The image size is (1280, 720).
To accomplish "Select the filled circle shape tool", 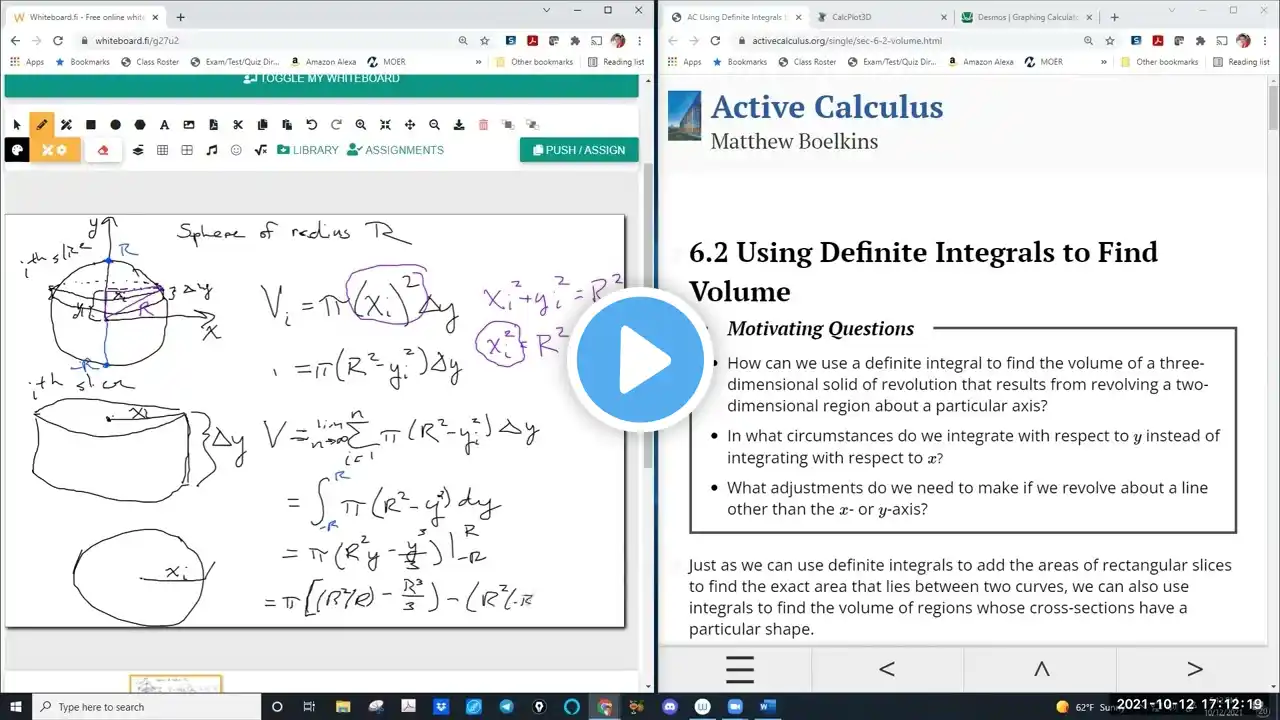I will point(115,125).
